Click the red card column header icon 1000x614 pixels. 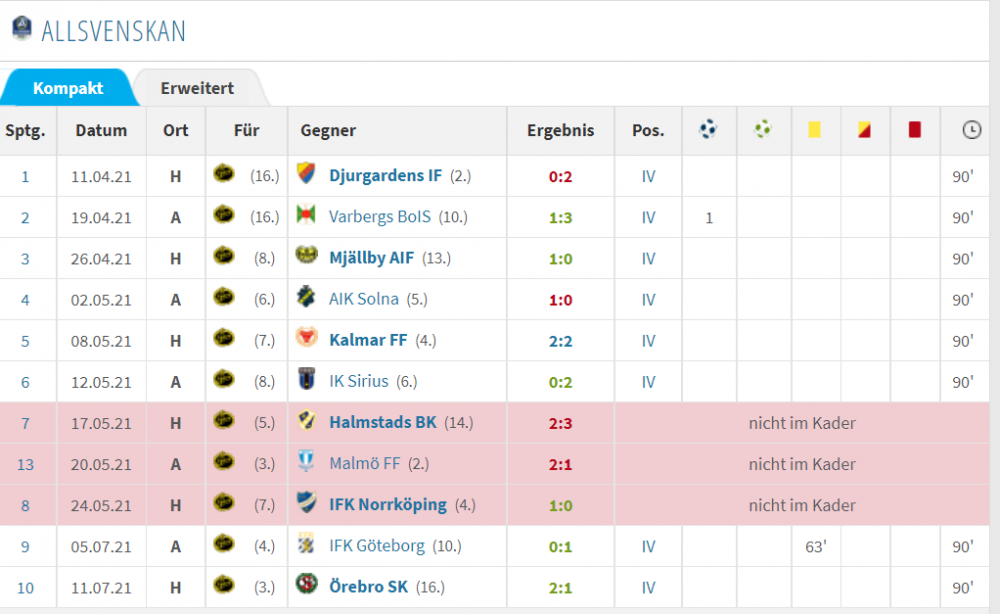pos(914,129)
